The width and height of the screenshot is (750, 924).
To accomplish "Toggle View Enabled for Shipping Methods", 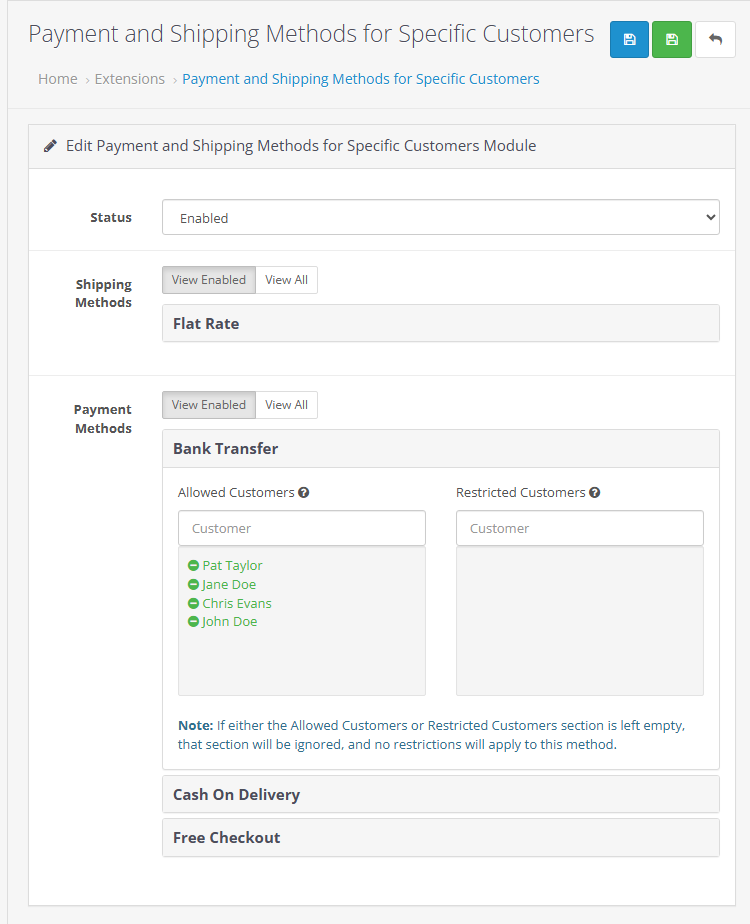I will [209, 280].
